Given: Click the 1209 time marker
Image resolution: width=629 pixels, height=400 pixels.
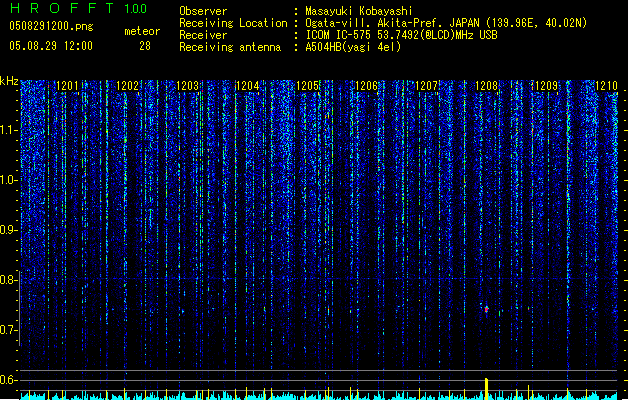Looking at the screenshot, I should (546, 85).
